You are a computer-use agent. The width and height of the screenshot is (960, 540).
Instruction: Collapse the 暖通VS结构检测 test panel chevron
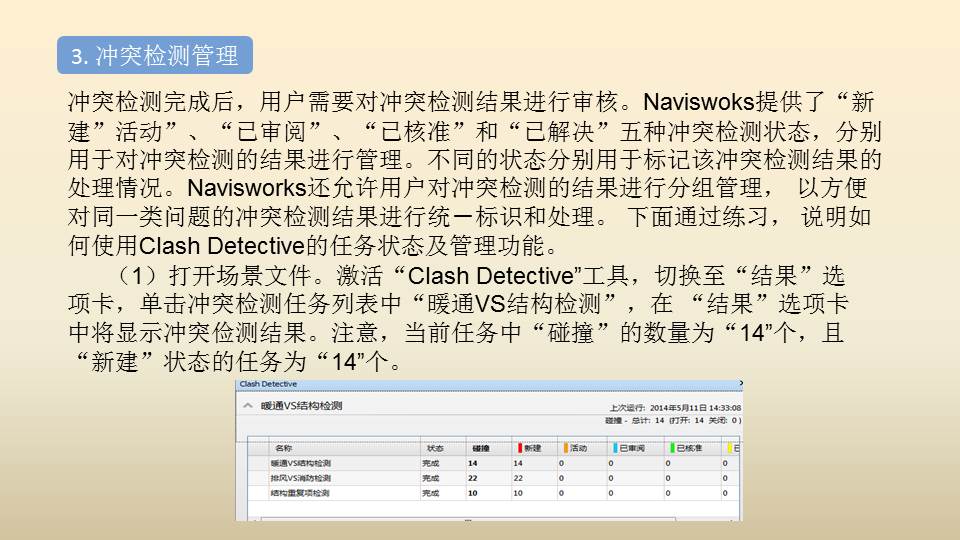(247, 405)
